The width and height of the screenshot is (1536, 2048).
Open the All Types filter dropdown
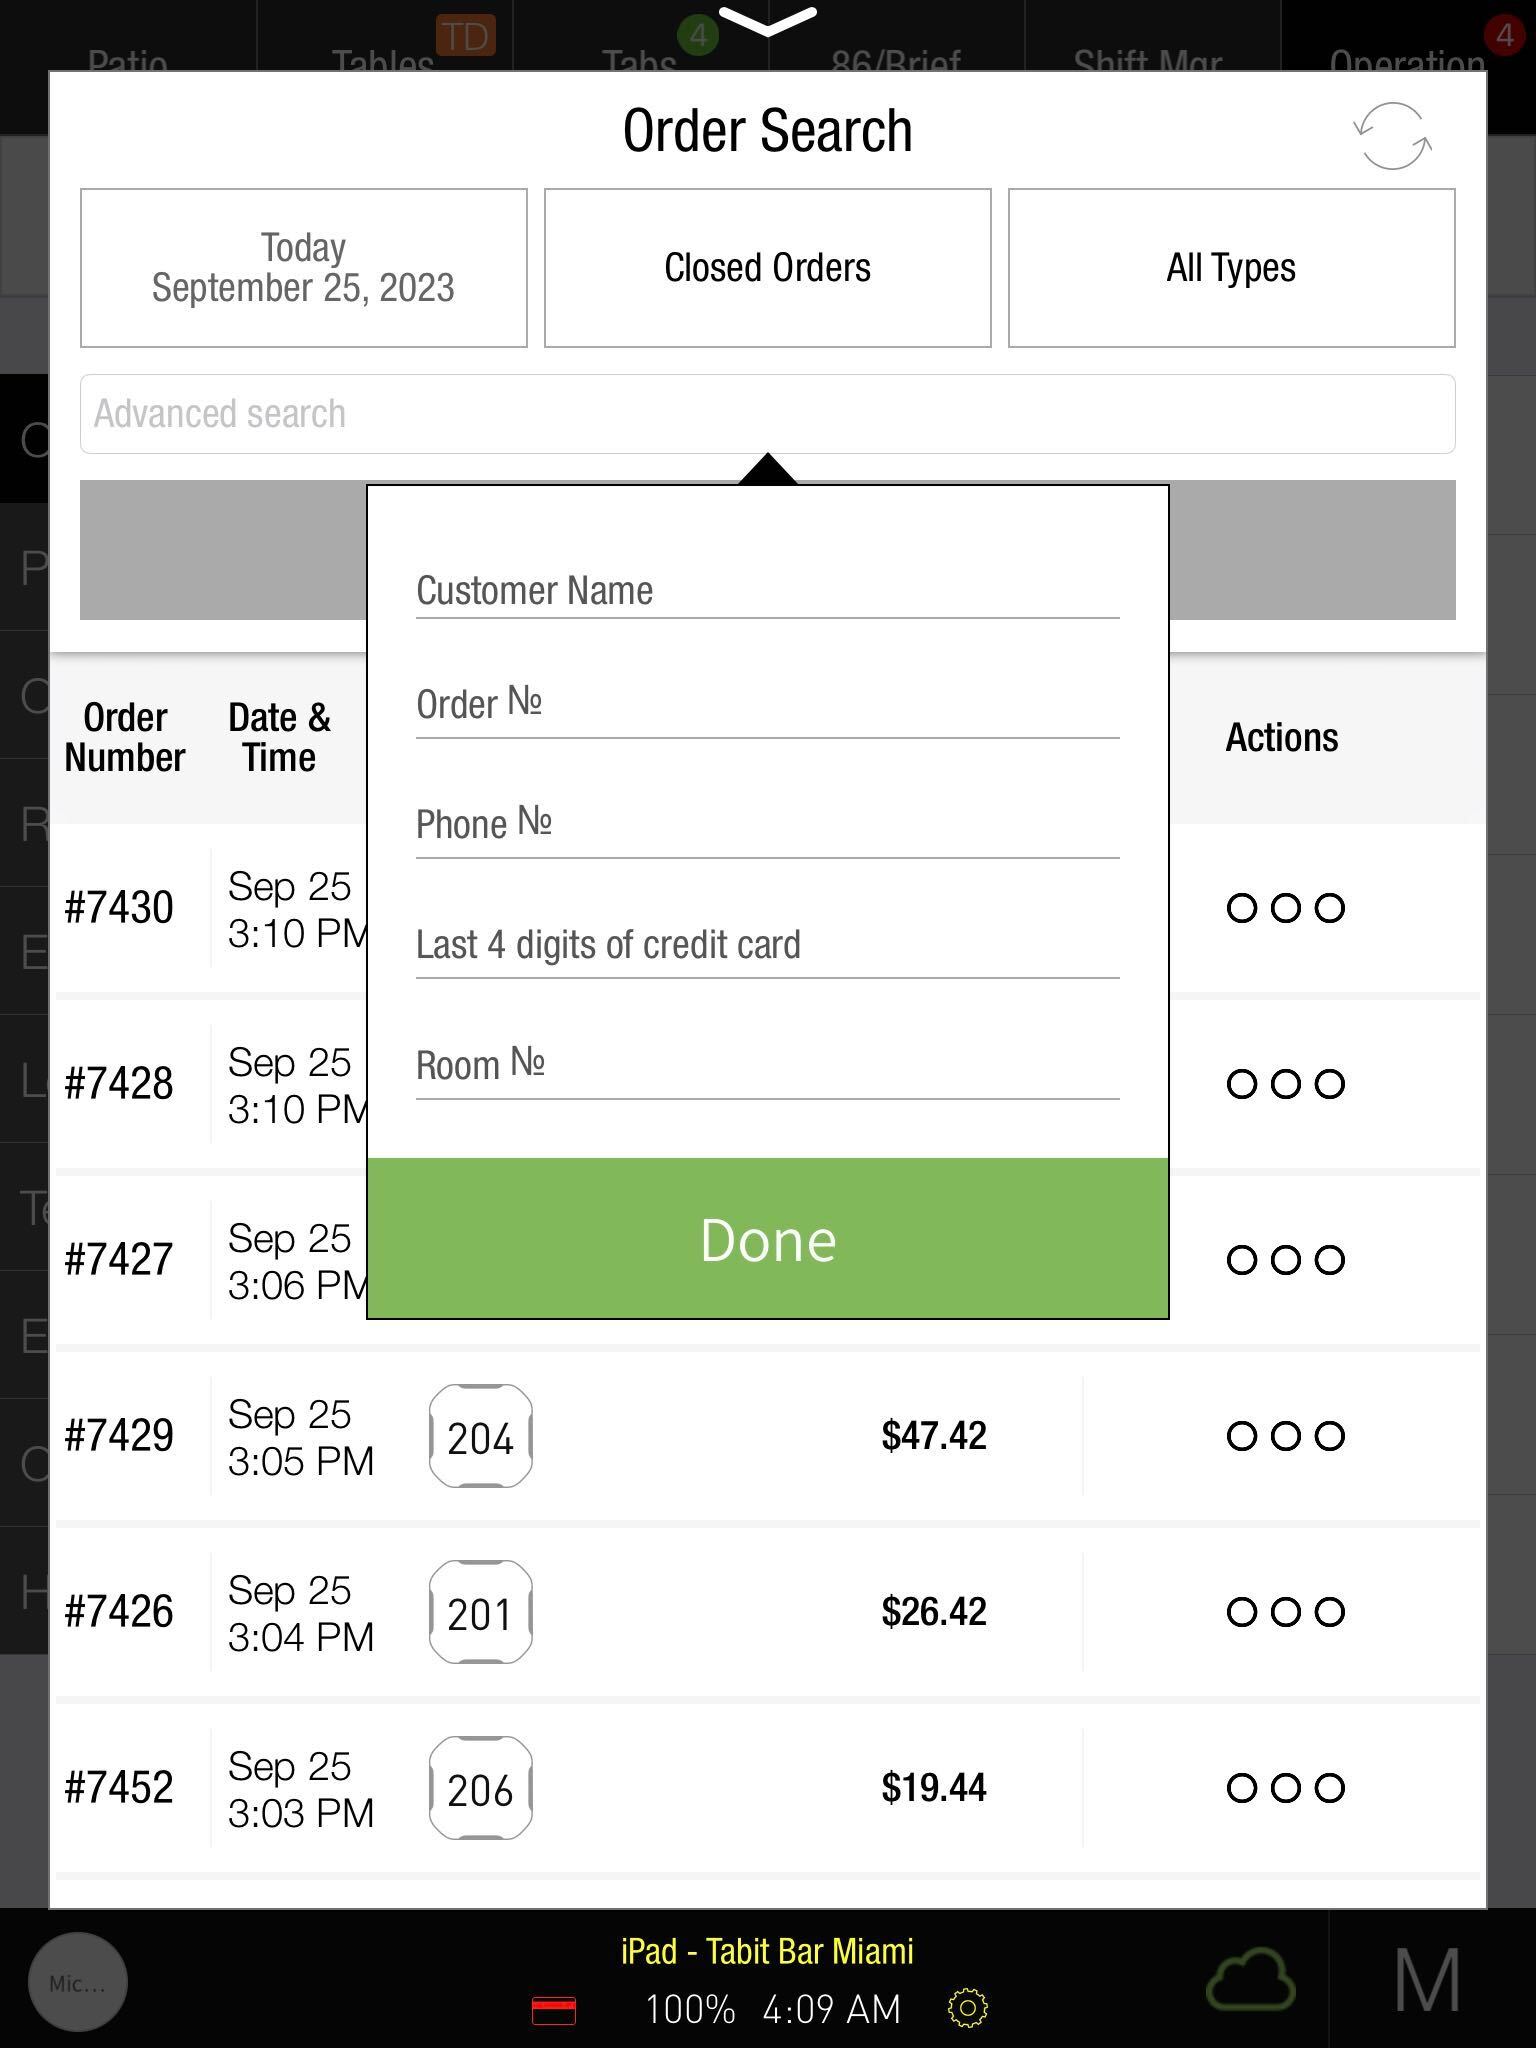tap(1231, 268)
